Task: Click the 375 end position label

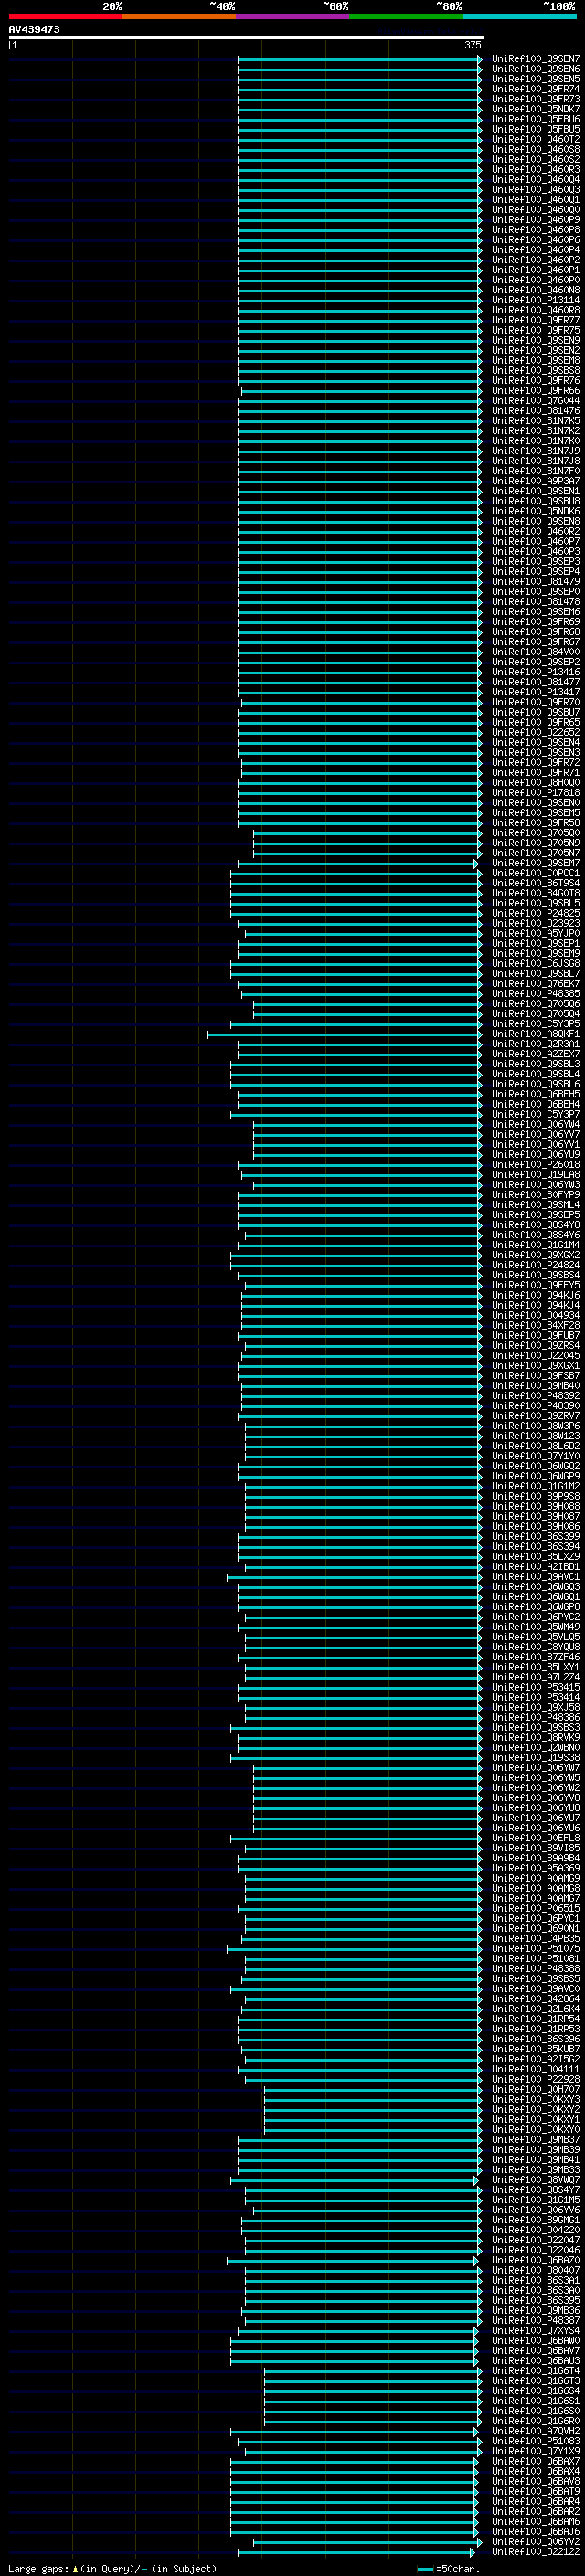Action: click(472, 45)
